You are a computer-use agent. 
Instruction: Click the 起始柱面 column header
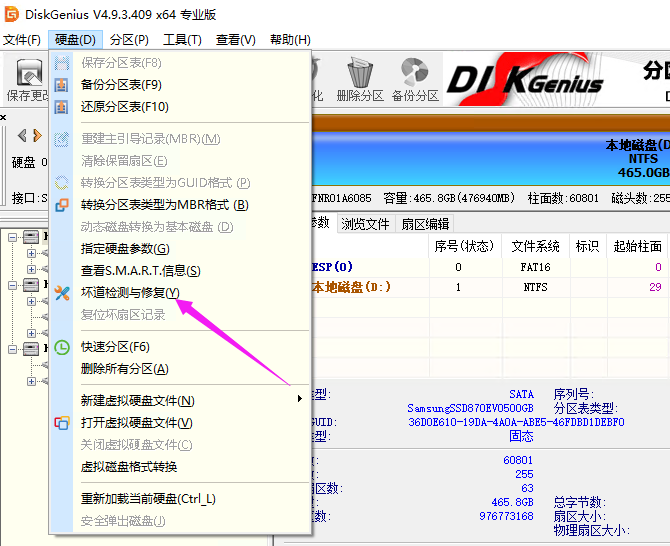click(638, 246)
